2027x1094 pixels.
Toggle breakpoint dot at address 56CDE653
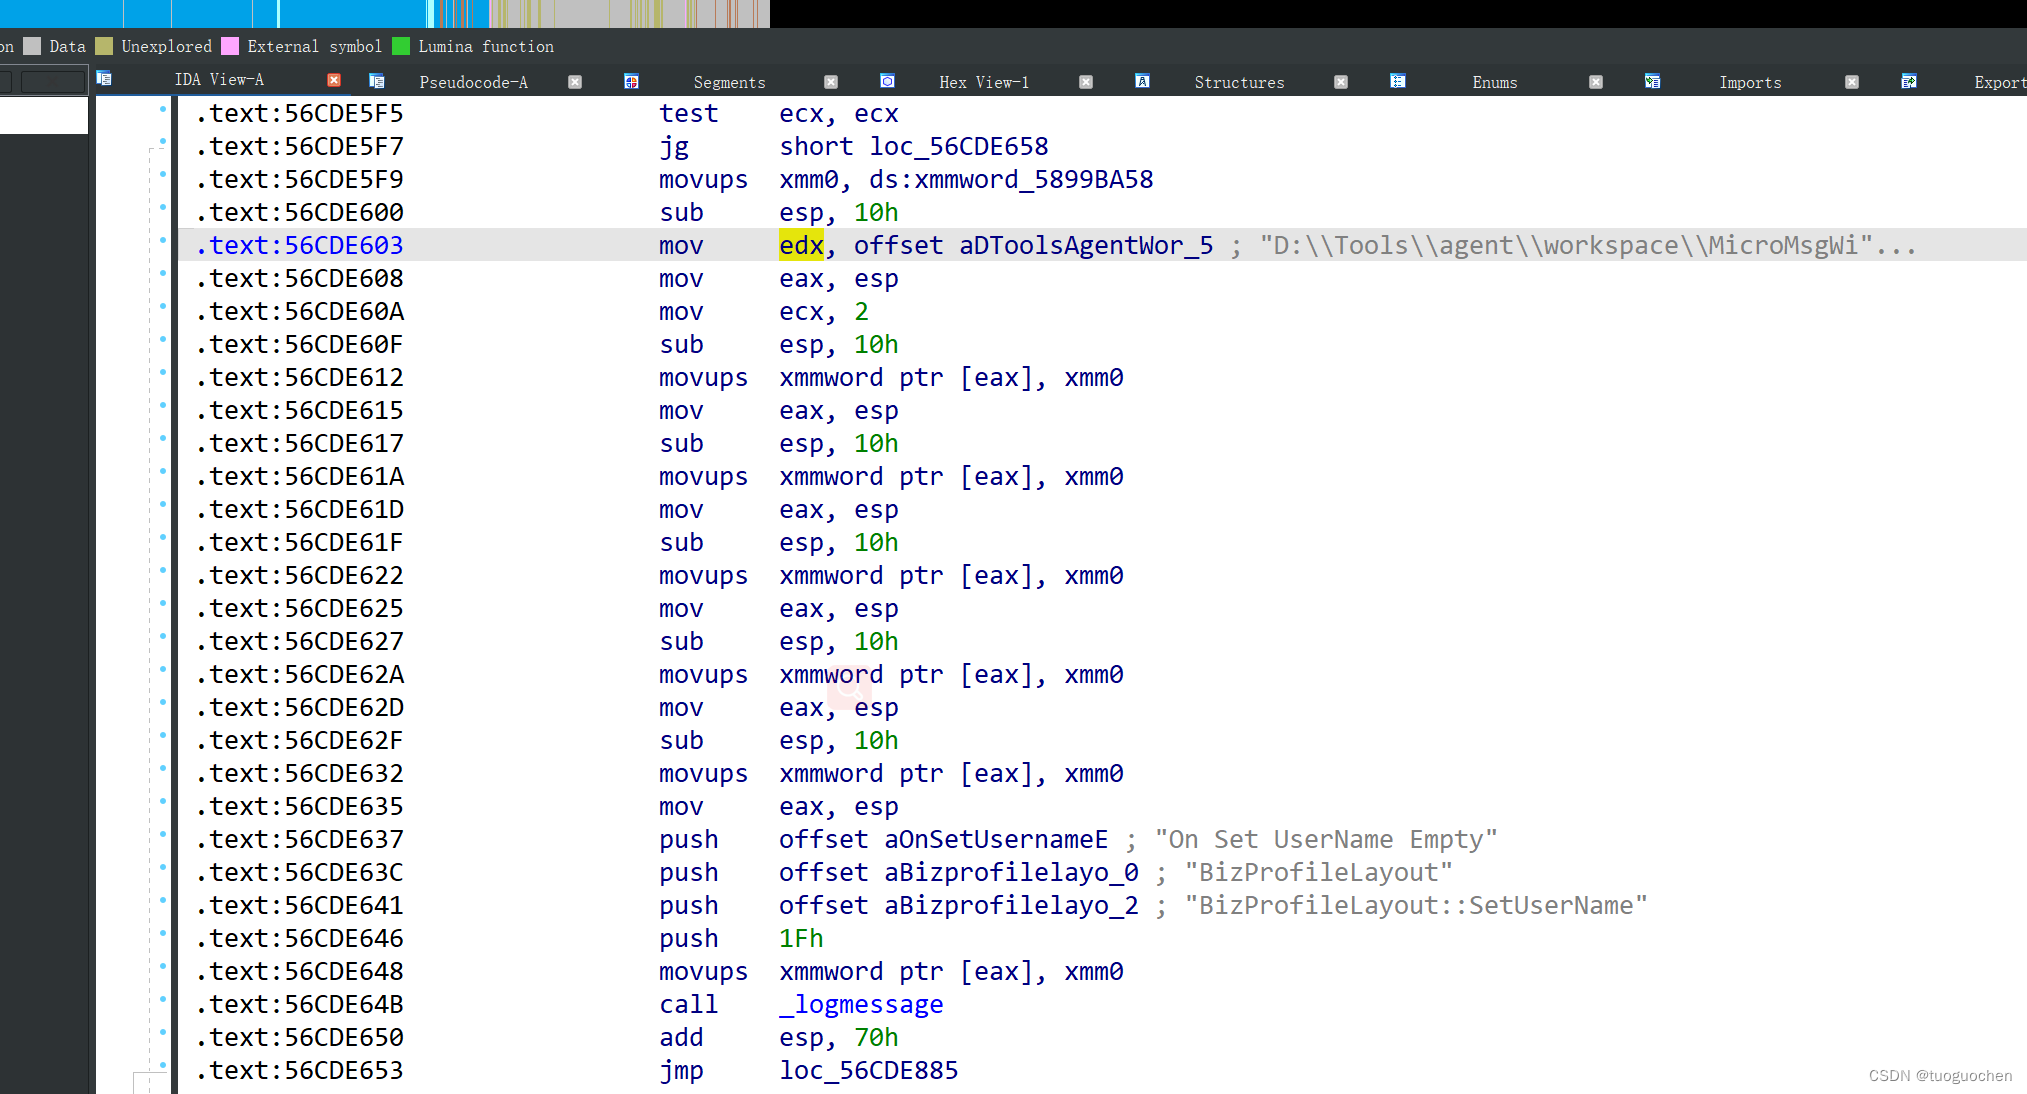[x=163, y=1065]
